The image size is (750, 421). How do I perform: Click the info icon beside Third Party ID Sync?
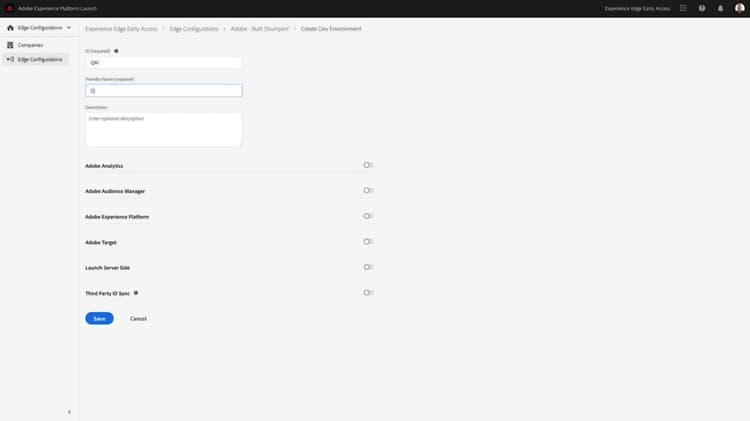point(136,293)
